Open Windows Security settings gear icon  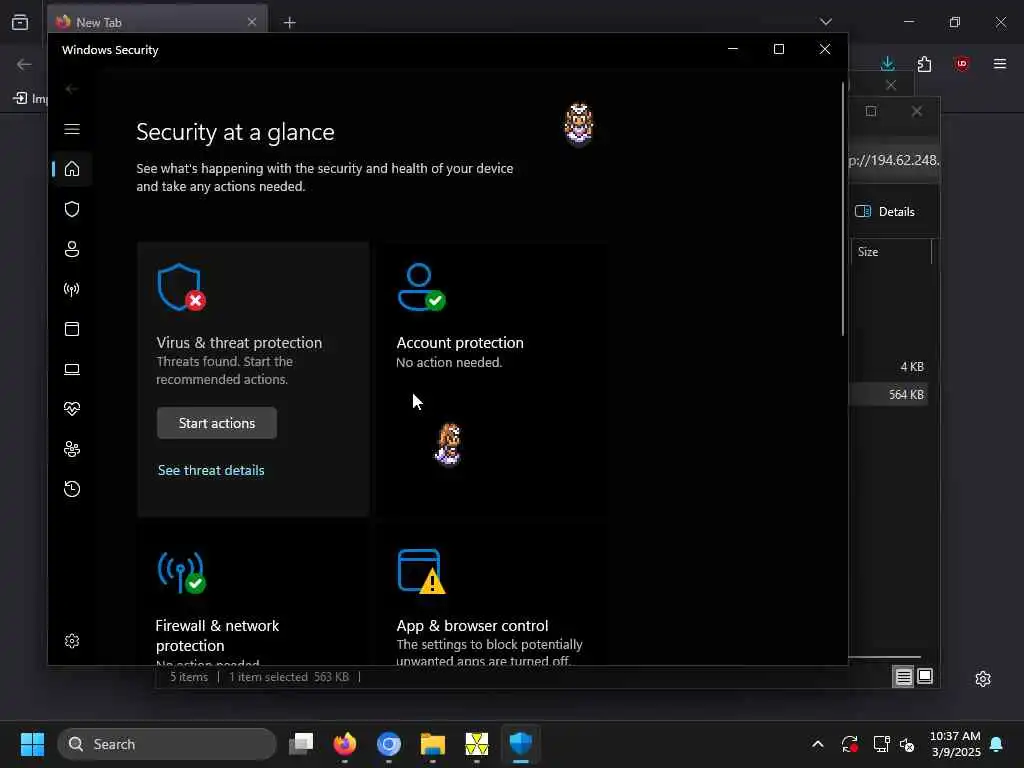pyautogui.click(x=72, y=641)
